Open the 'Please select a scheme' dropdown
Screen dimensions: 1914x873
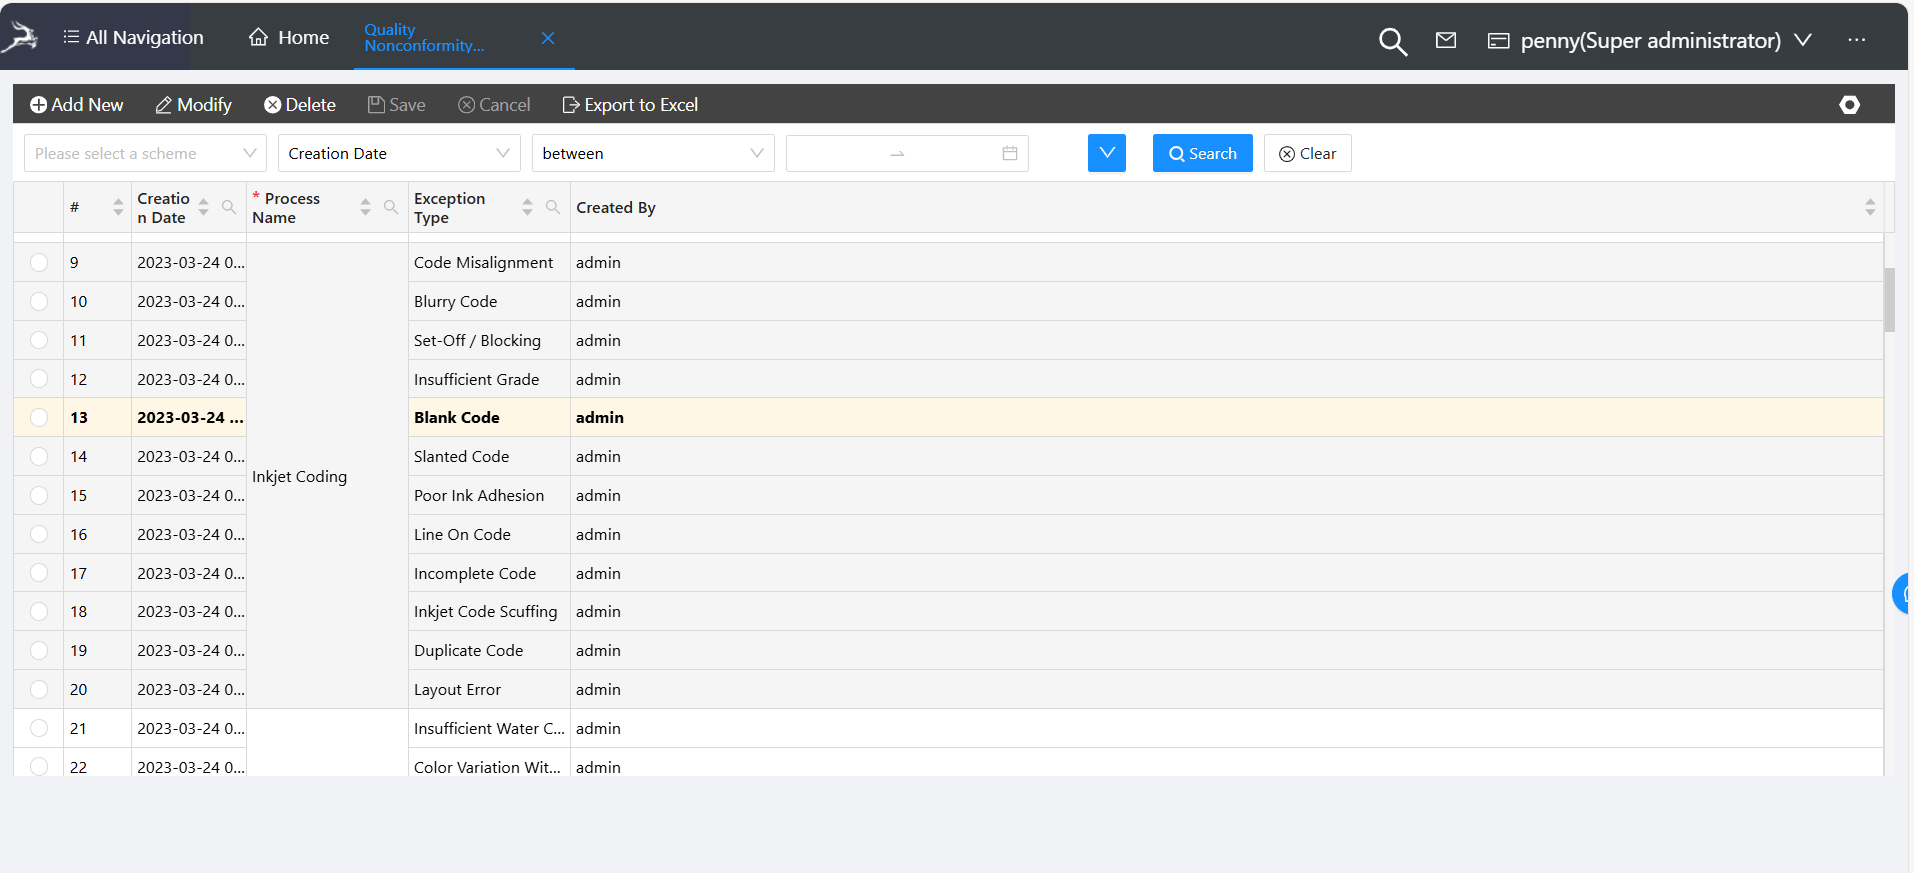coord(145,153)
